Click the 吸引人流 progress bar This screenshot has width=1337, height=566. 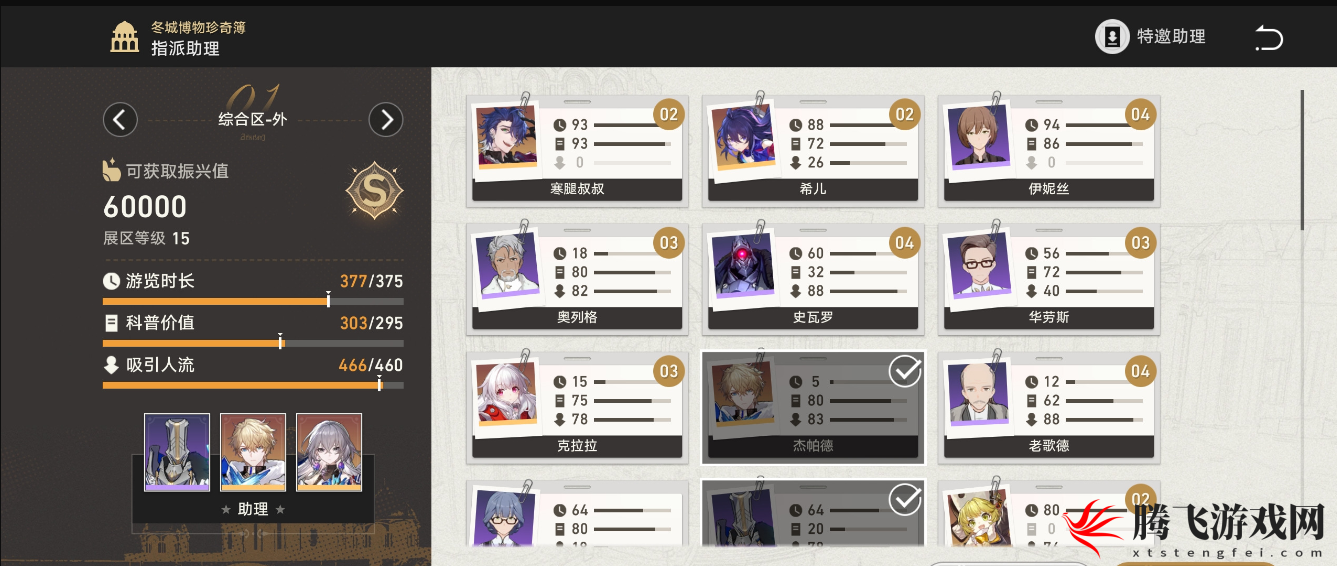pos(253,385)
